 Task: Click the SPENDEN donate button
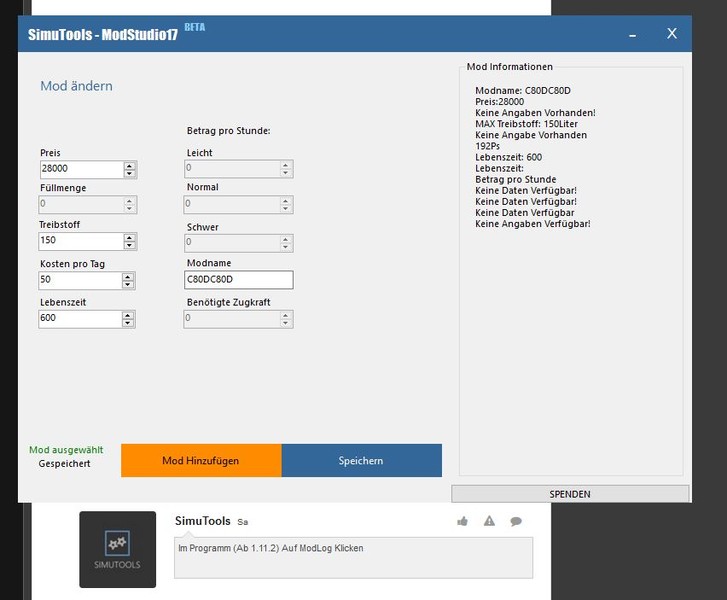click(570, 494)
